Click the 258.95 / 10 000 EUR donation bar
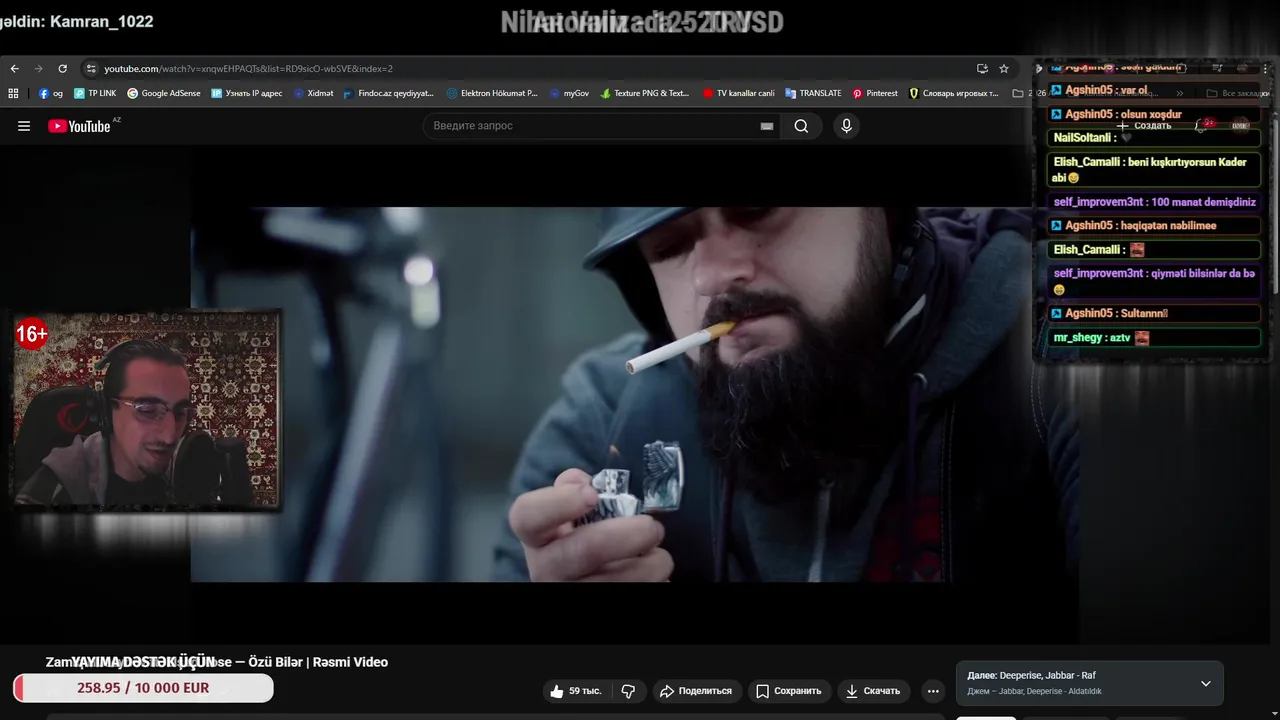The height and width of the screenshot is (720, 1280). coord(143,688)
